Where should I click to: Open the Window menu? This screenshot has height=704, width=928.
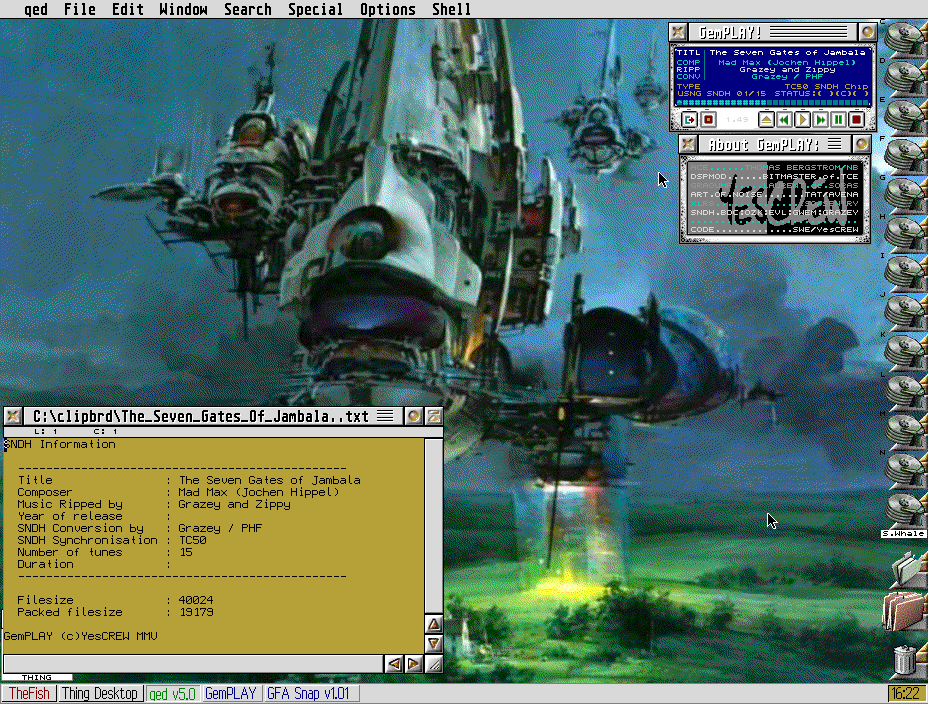(x=183, y=9)
